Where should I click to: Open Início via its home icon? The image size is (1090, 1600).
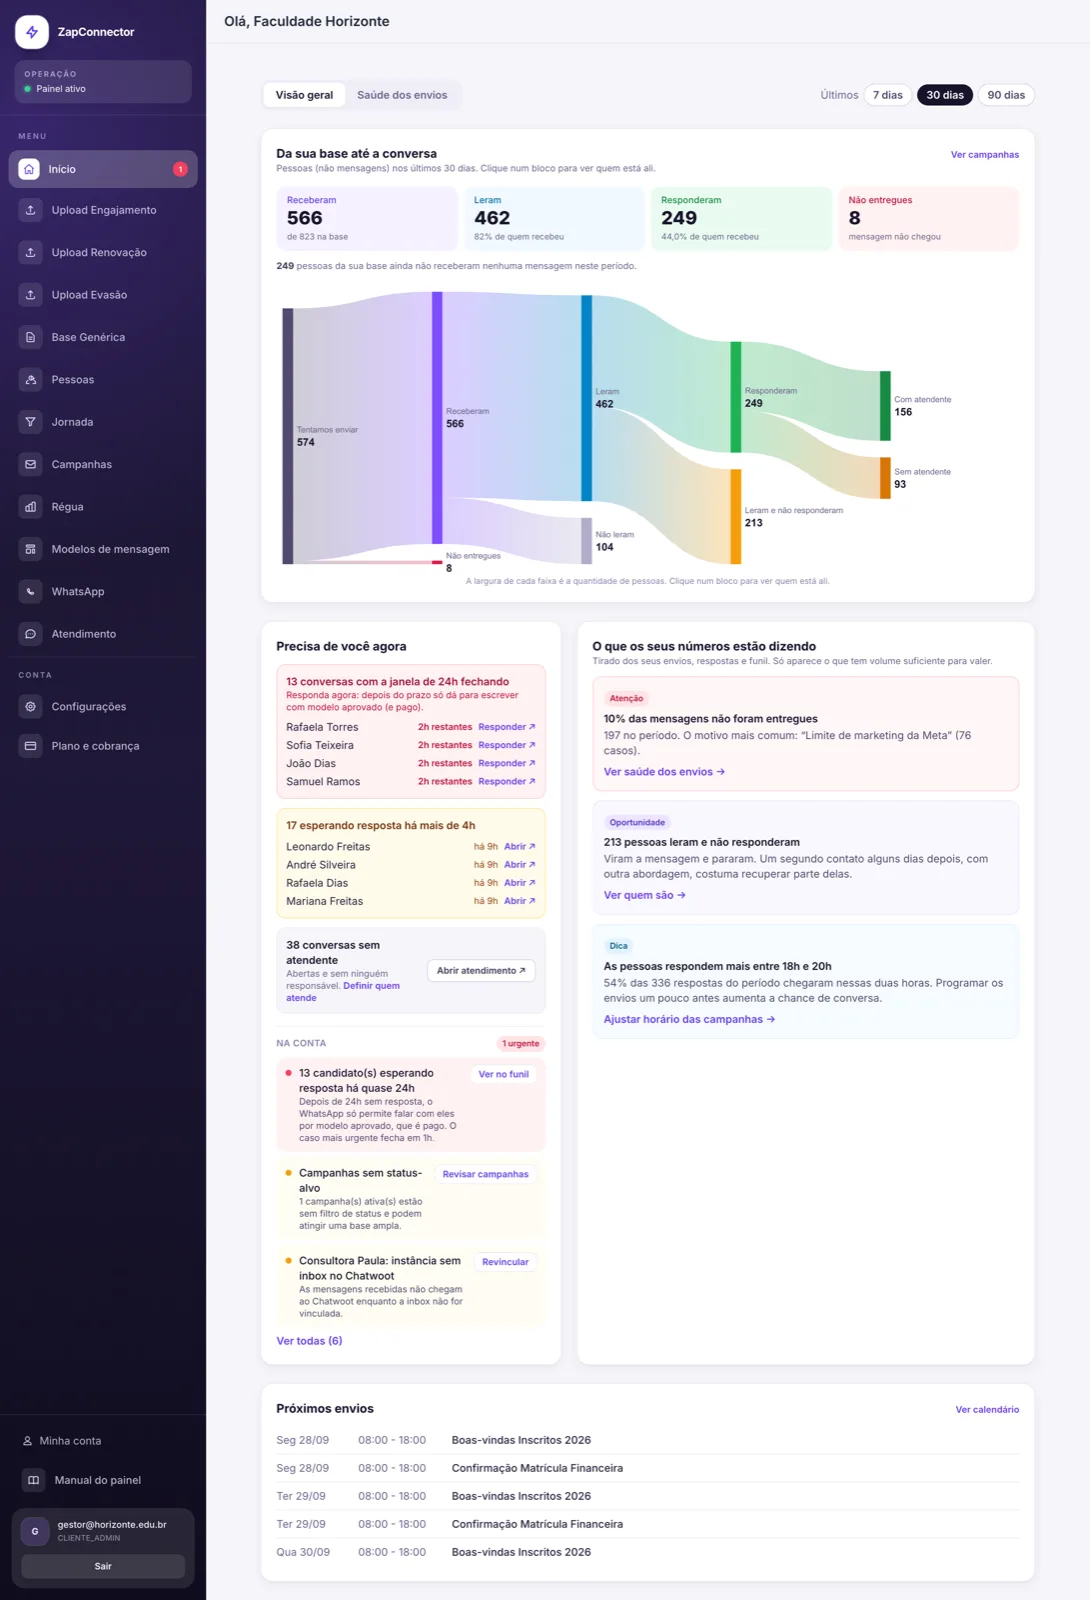pyautogui.click(x=30, y=169)
